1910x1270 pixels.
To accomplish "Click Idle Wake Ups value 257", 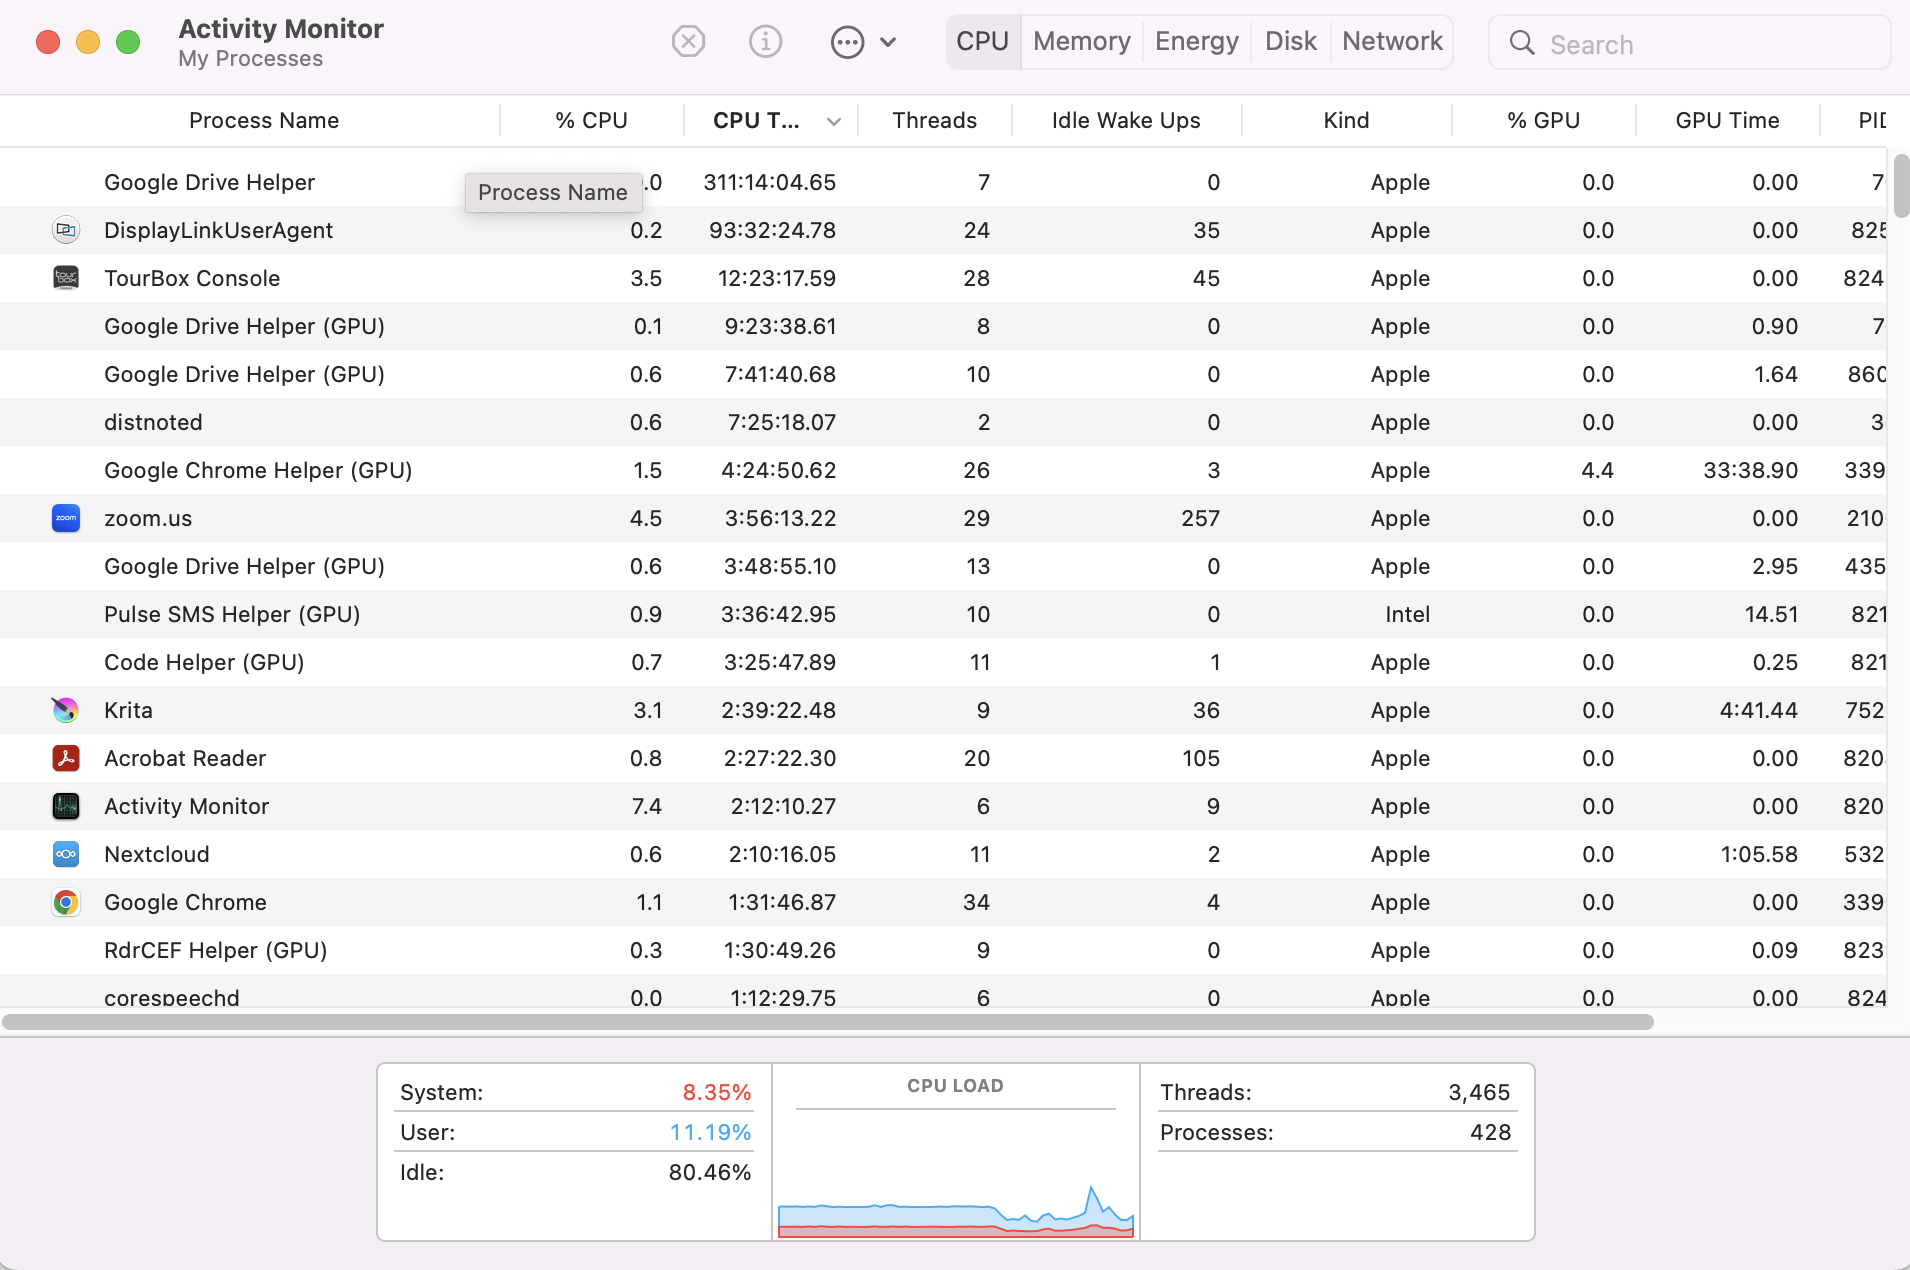I will click(1200, 518).
